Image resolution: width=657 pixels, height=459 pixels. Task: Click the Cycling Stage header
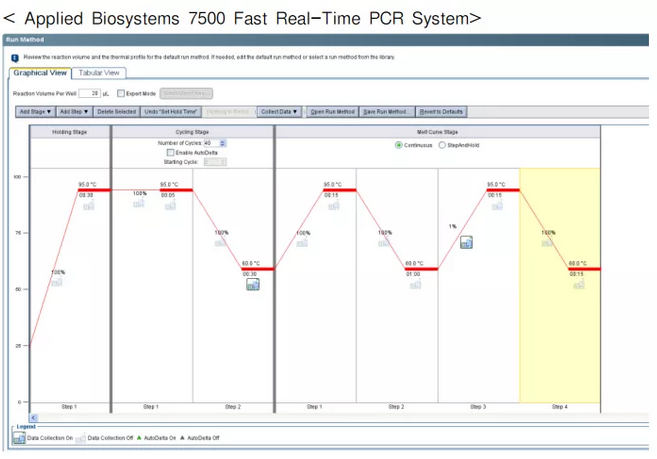click(x=192, y=132)
